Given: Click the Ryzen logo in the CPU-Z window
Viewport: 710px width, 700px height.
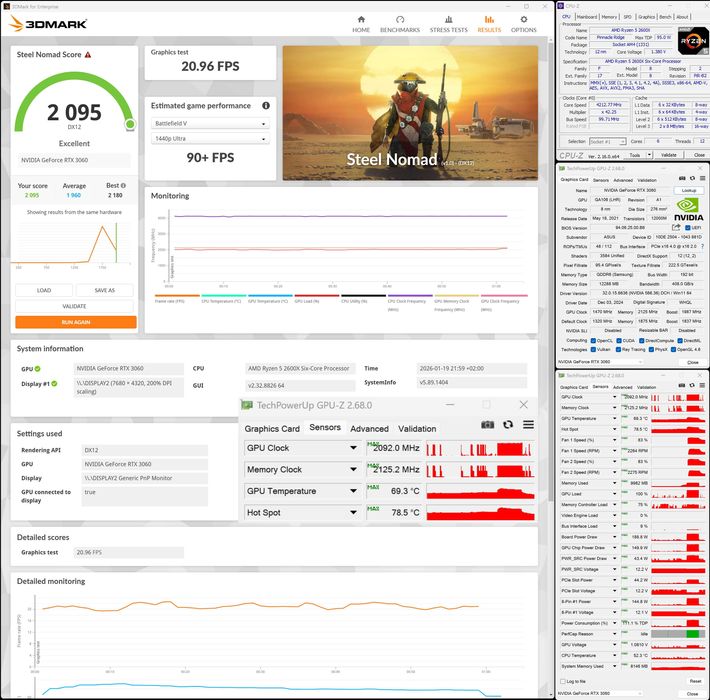Looking at the screenshot, I should [x=693, y=41].
